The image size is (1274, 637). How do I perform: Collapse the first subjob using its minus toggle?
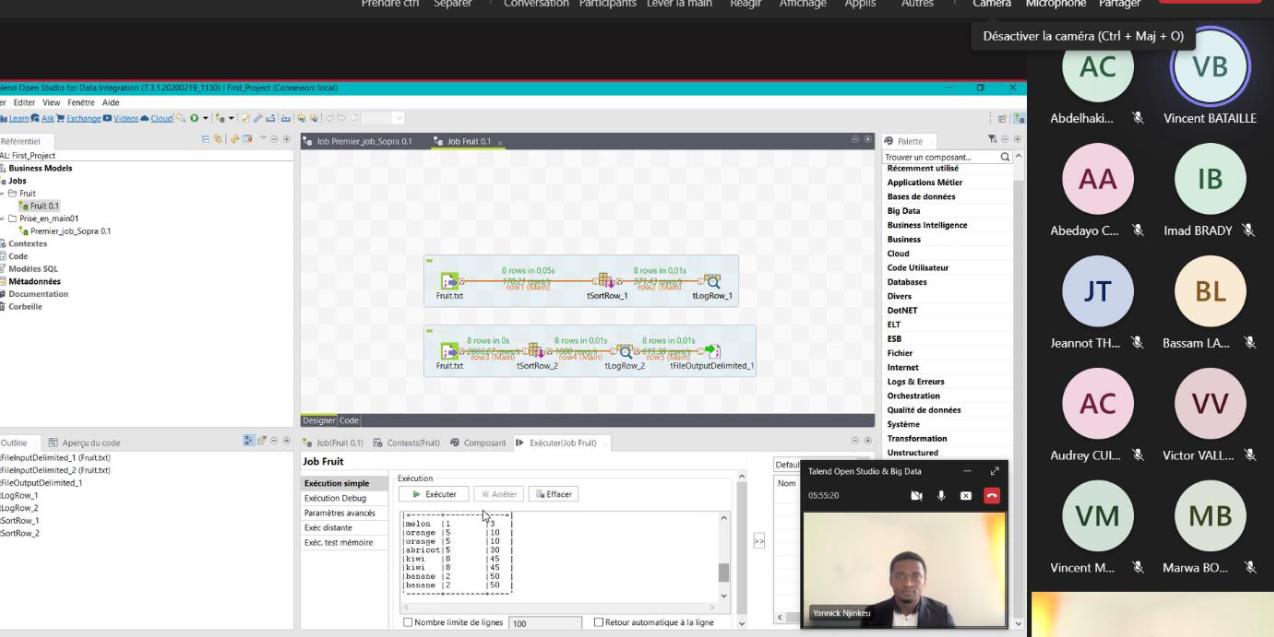(429, 260)
